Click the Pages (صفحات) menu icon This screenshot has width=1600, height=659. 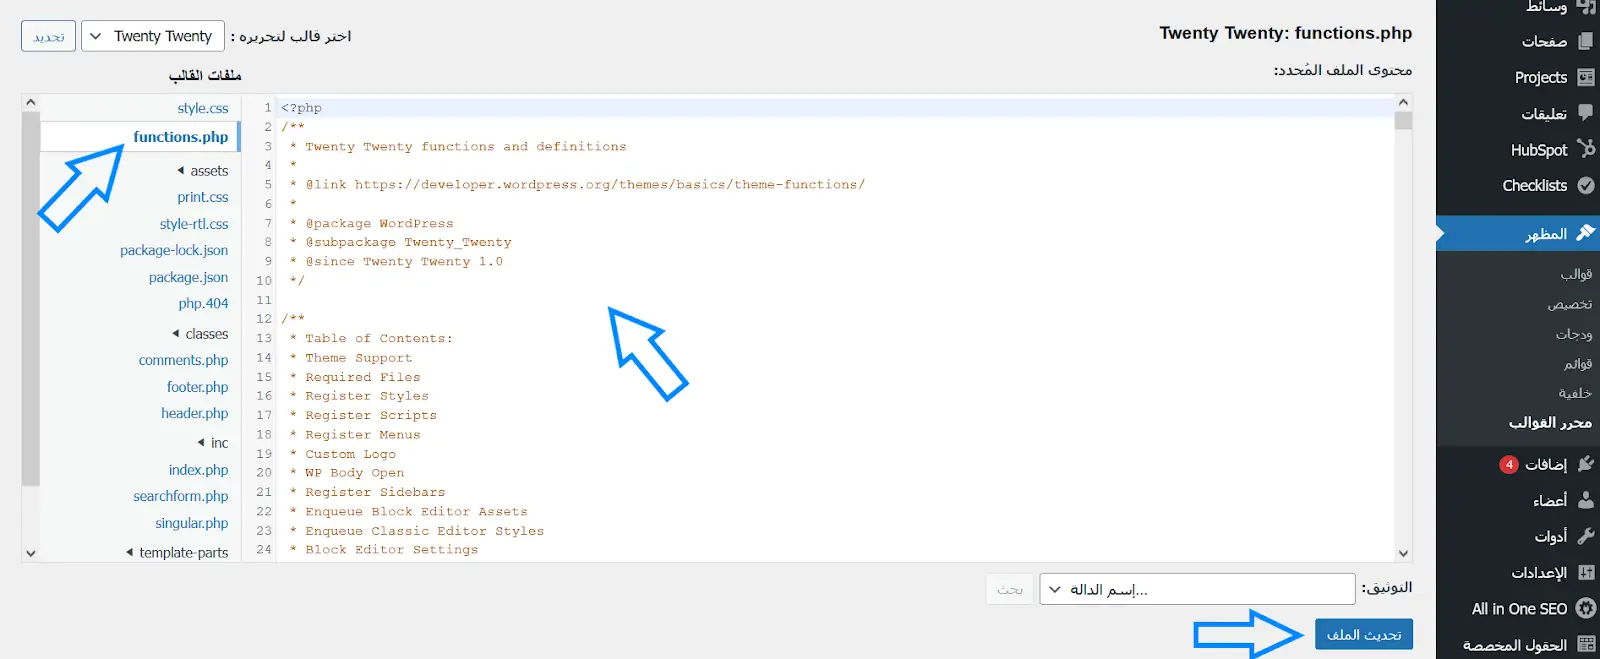(1586, 41)
